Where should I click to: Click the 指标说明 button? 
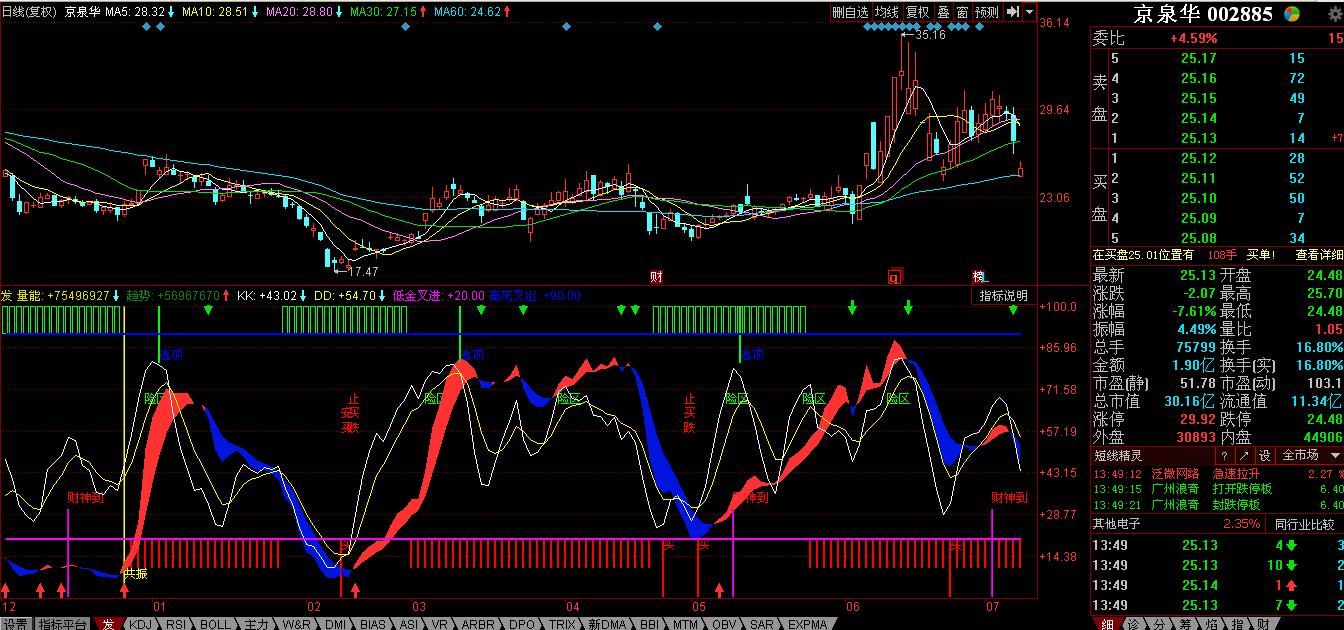click(x=1002, y=296)
